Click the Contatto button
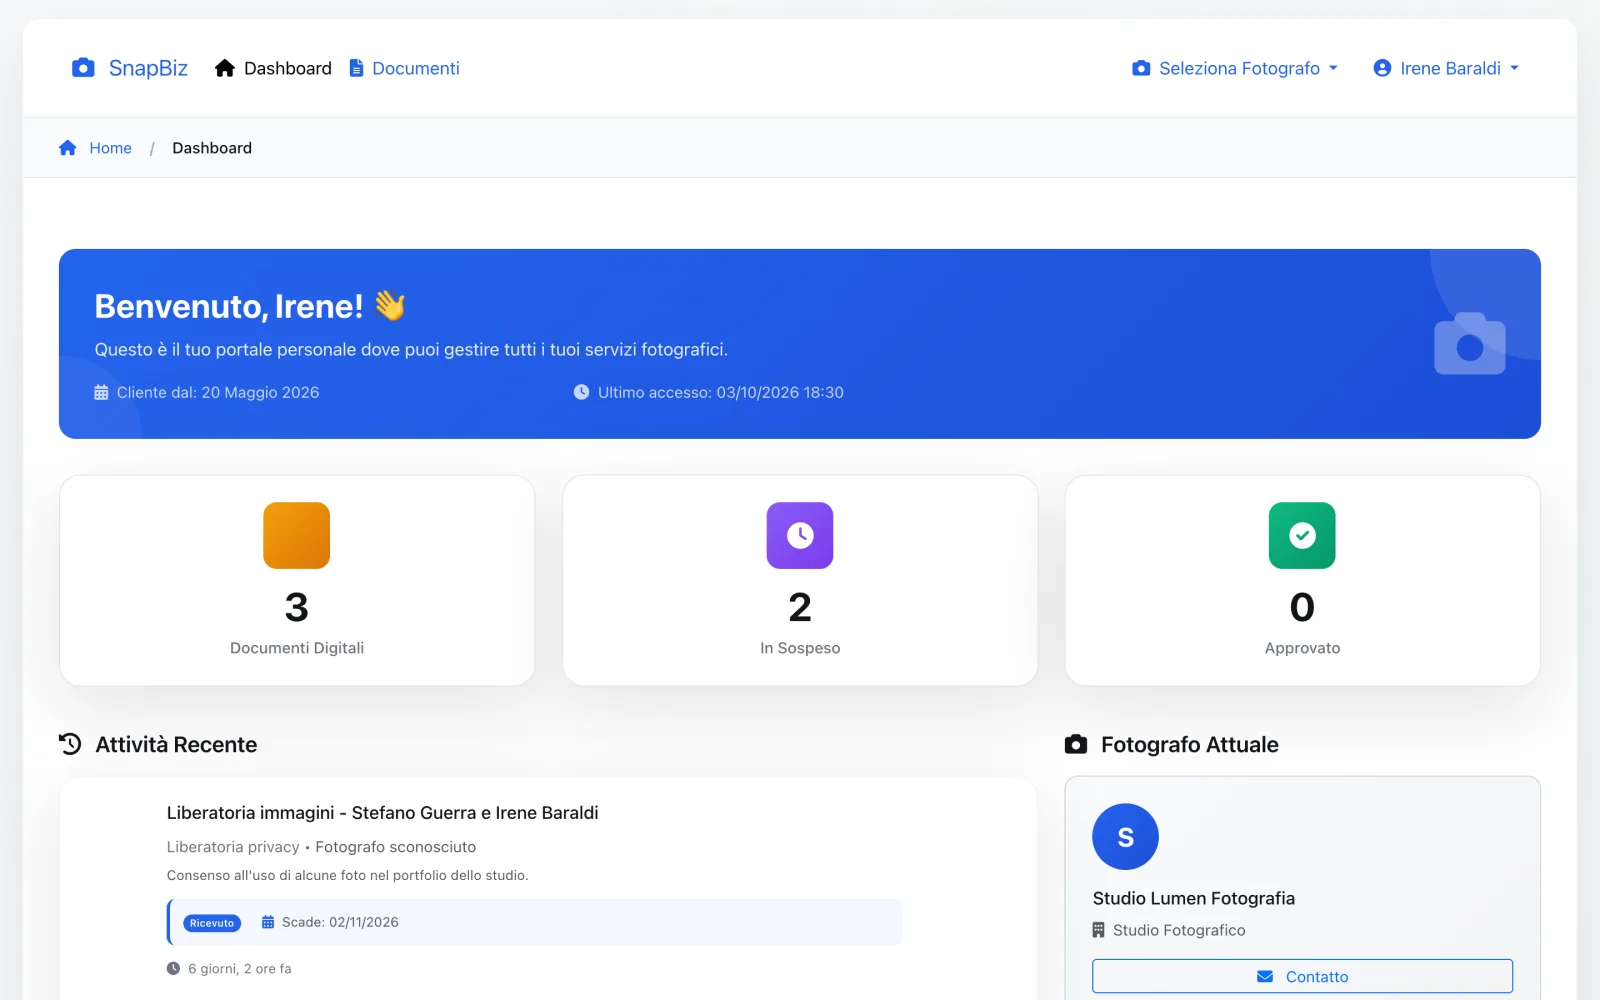The height and width of the screenshot is (1000, 1600). [x=1302, y=976]
